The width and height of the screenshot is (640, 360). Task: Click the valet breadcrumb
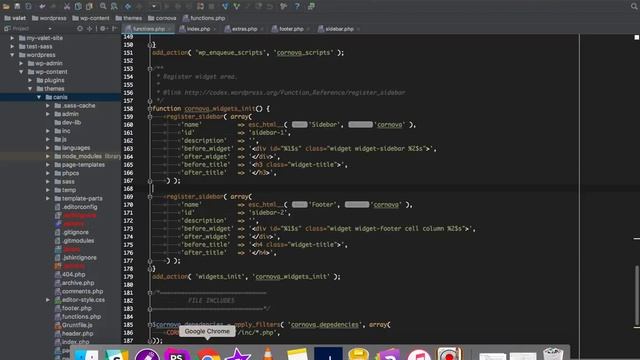(15, 18)
